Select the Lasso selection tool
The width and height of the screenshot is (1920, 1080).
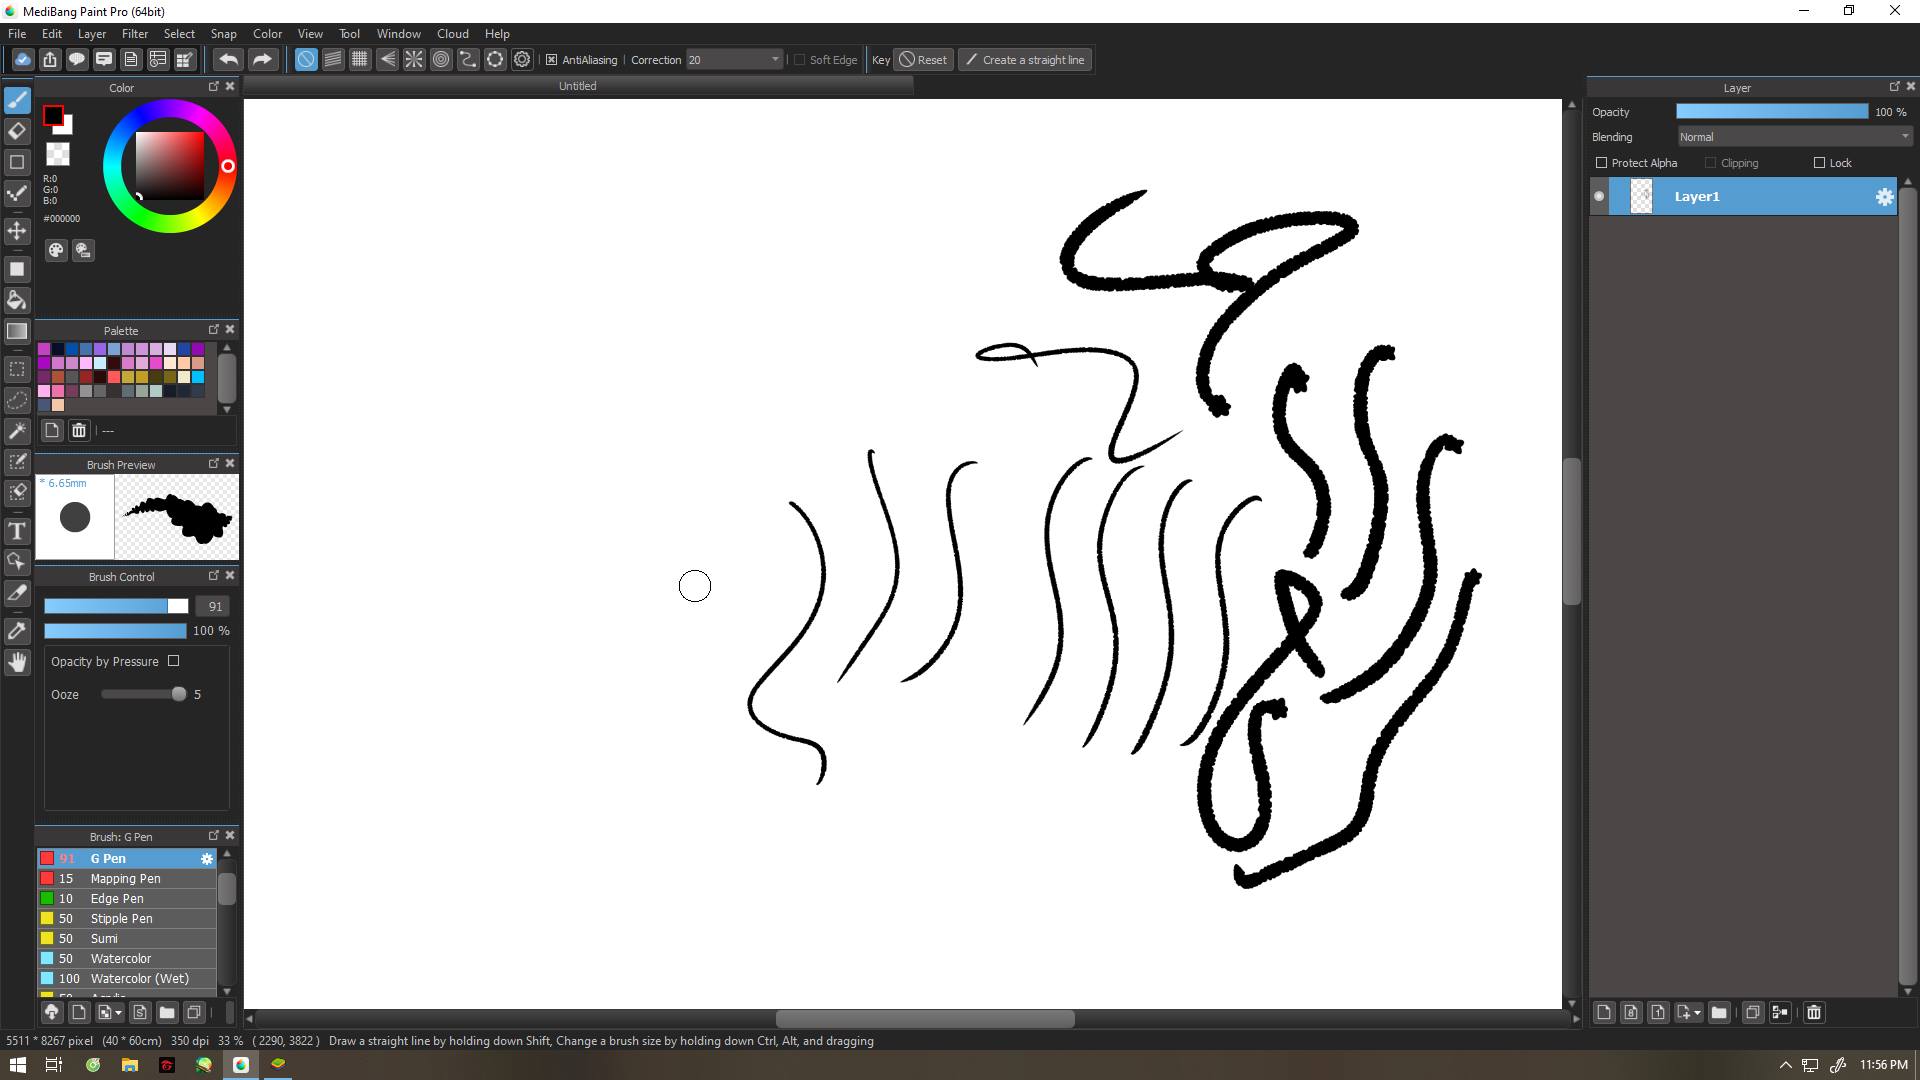point(17,400)
